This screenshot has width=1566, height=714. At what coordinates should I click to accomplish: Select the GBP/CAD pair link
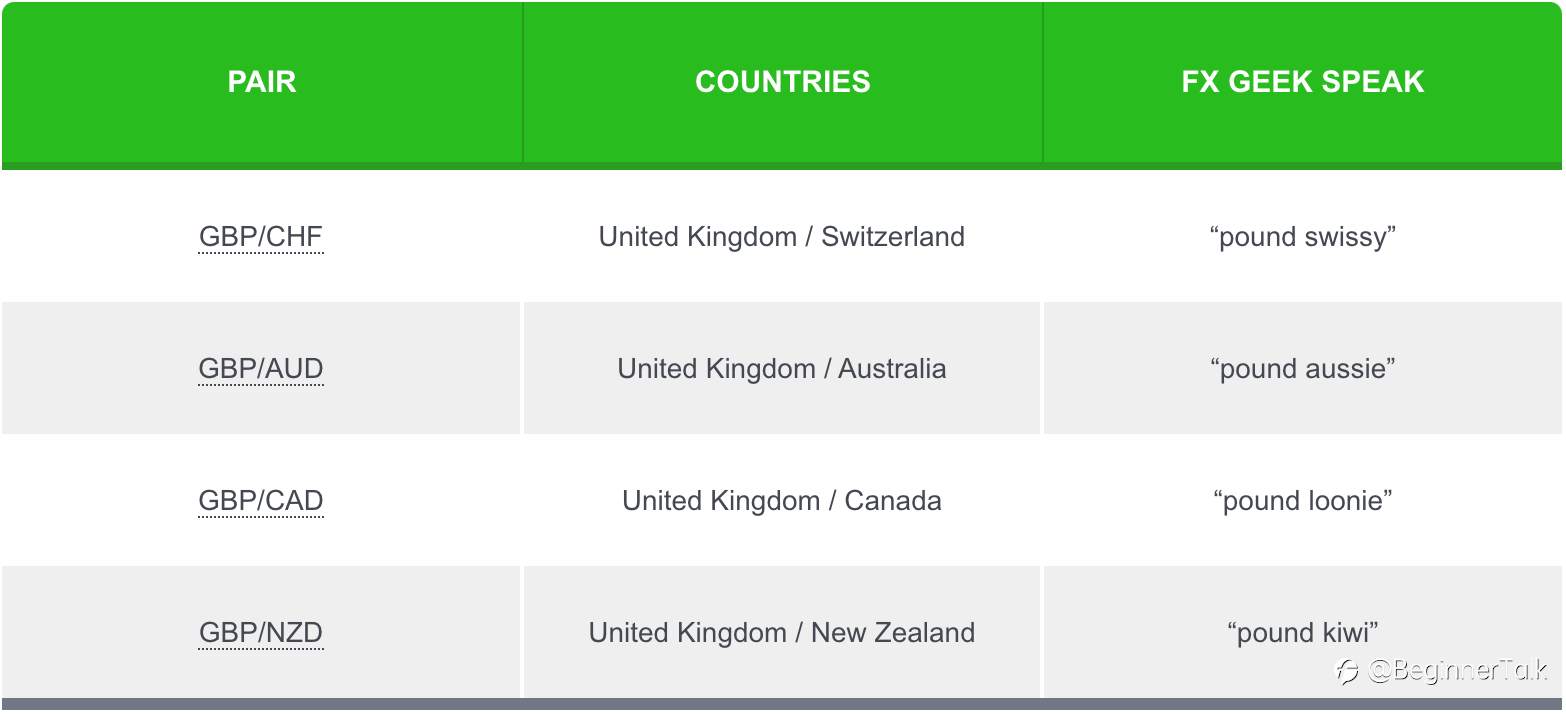[x=261, y=501]
